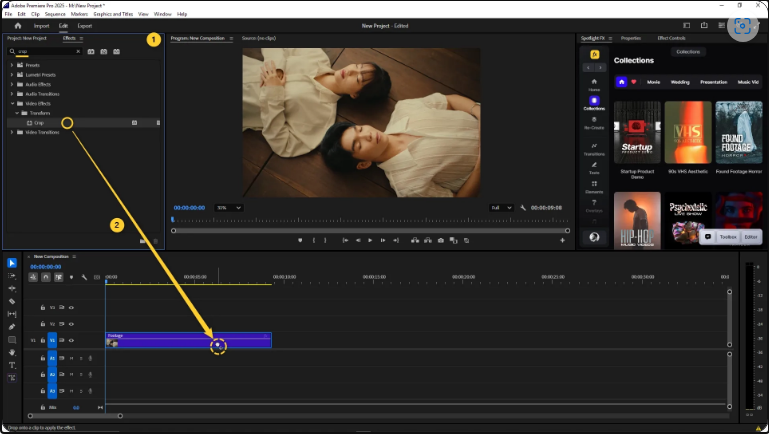Open the button editor plus icon
Image resolution: width=769 pixels, height=434 pixels.
[x=562, y=240]
